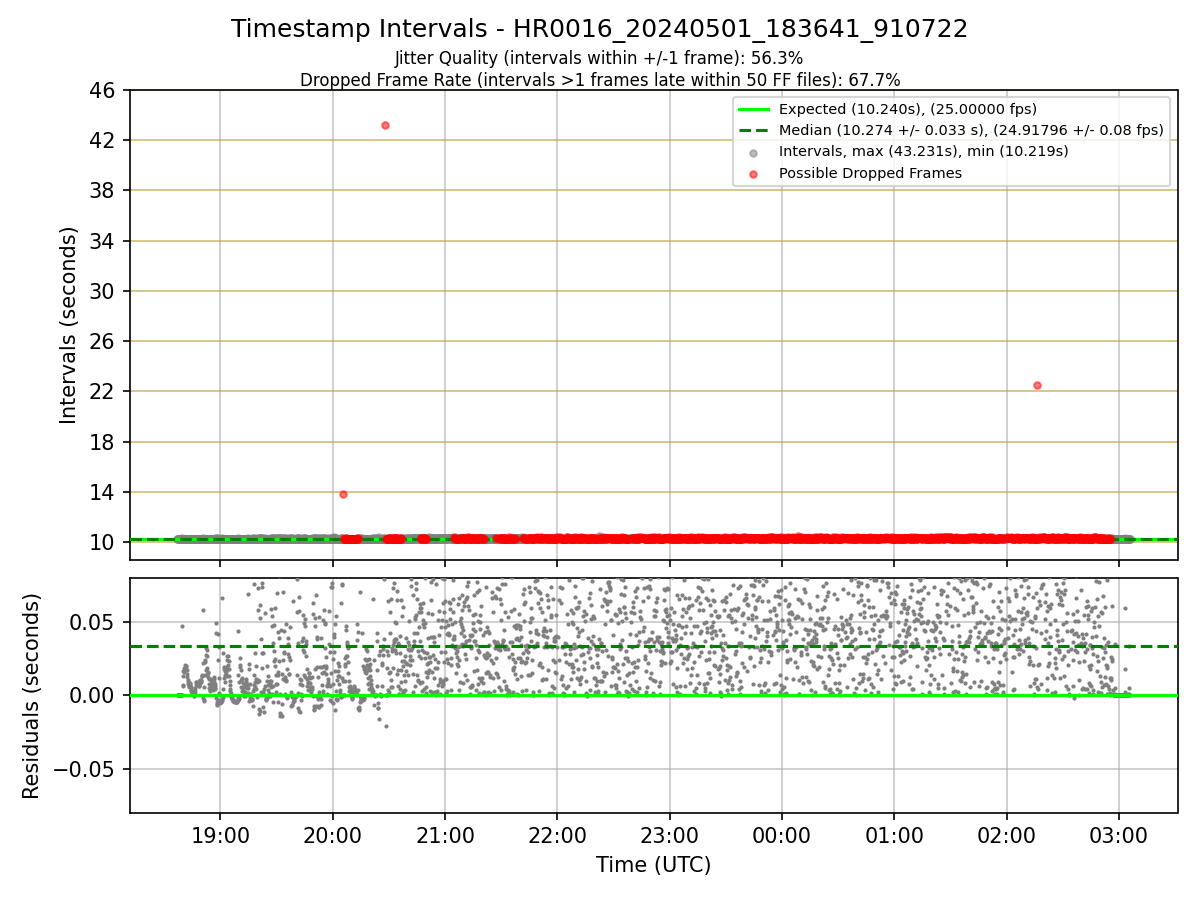The image size is (1200, 900).
Task: Click the 03:00 x-axis tick label
Action: click(x=1118, y=834)
